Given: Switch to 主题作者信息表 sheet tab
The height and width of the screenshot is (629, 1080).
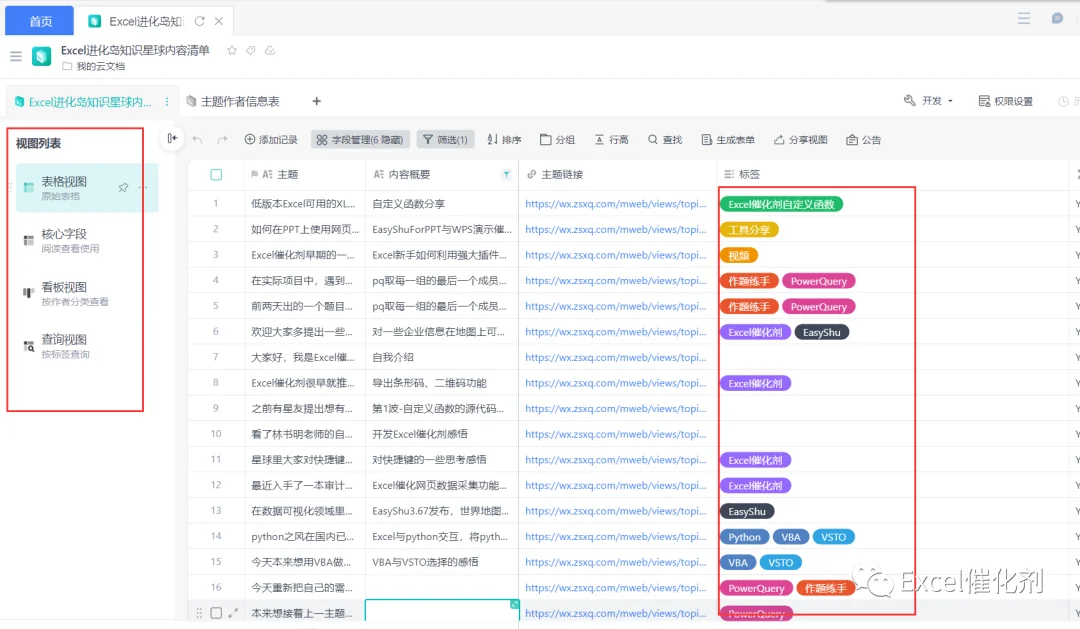Looking at the screenshot, I should coord(233,101).
